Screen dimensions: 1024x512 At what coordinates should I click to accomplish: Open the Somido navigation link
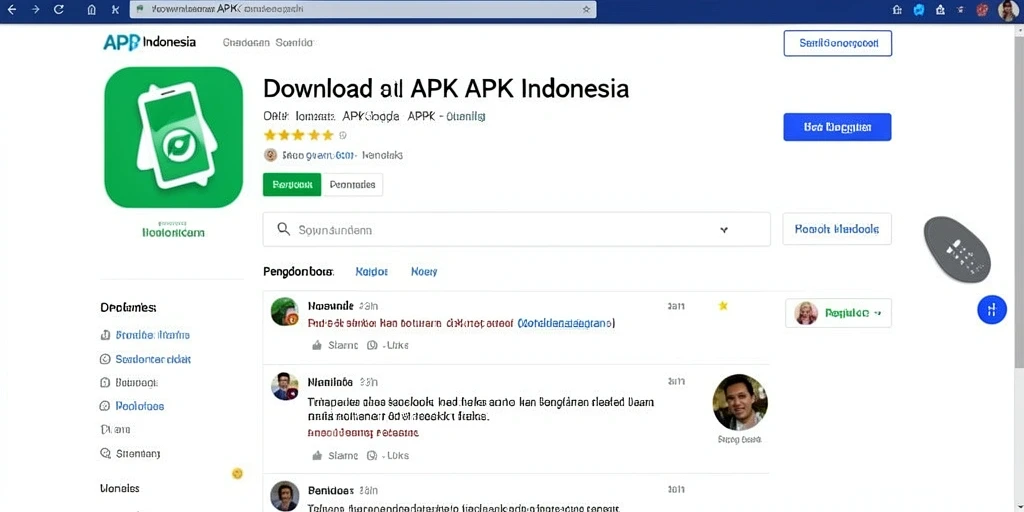tap(295, 42)
